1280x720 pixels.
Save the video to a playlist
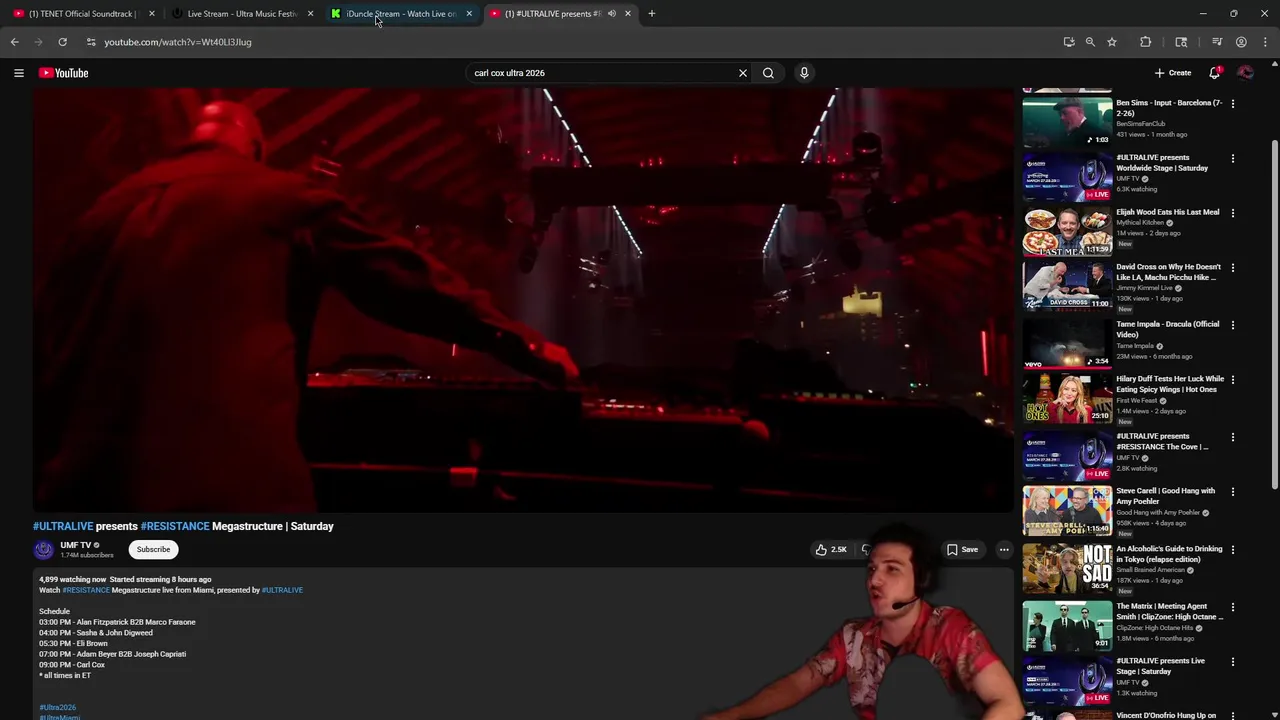coord(963,549)
